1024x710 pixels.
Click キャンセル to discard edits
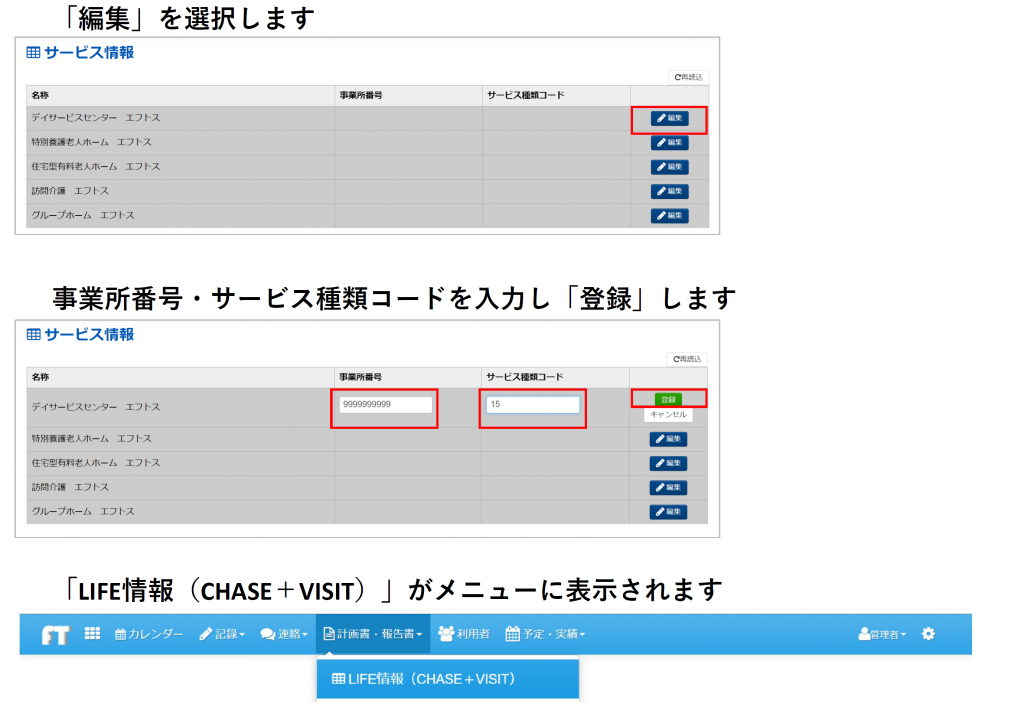(x=667, y=412)
